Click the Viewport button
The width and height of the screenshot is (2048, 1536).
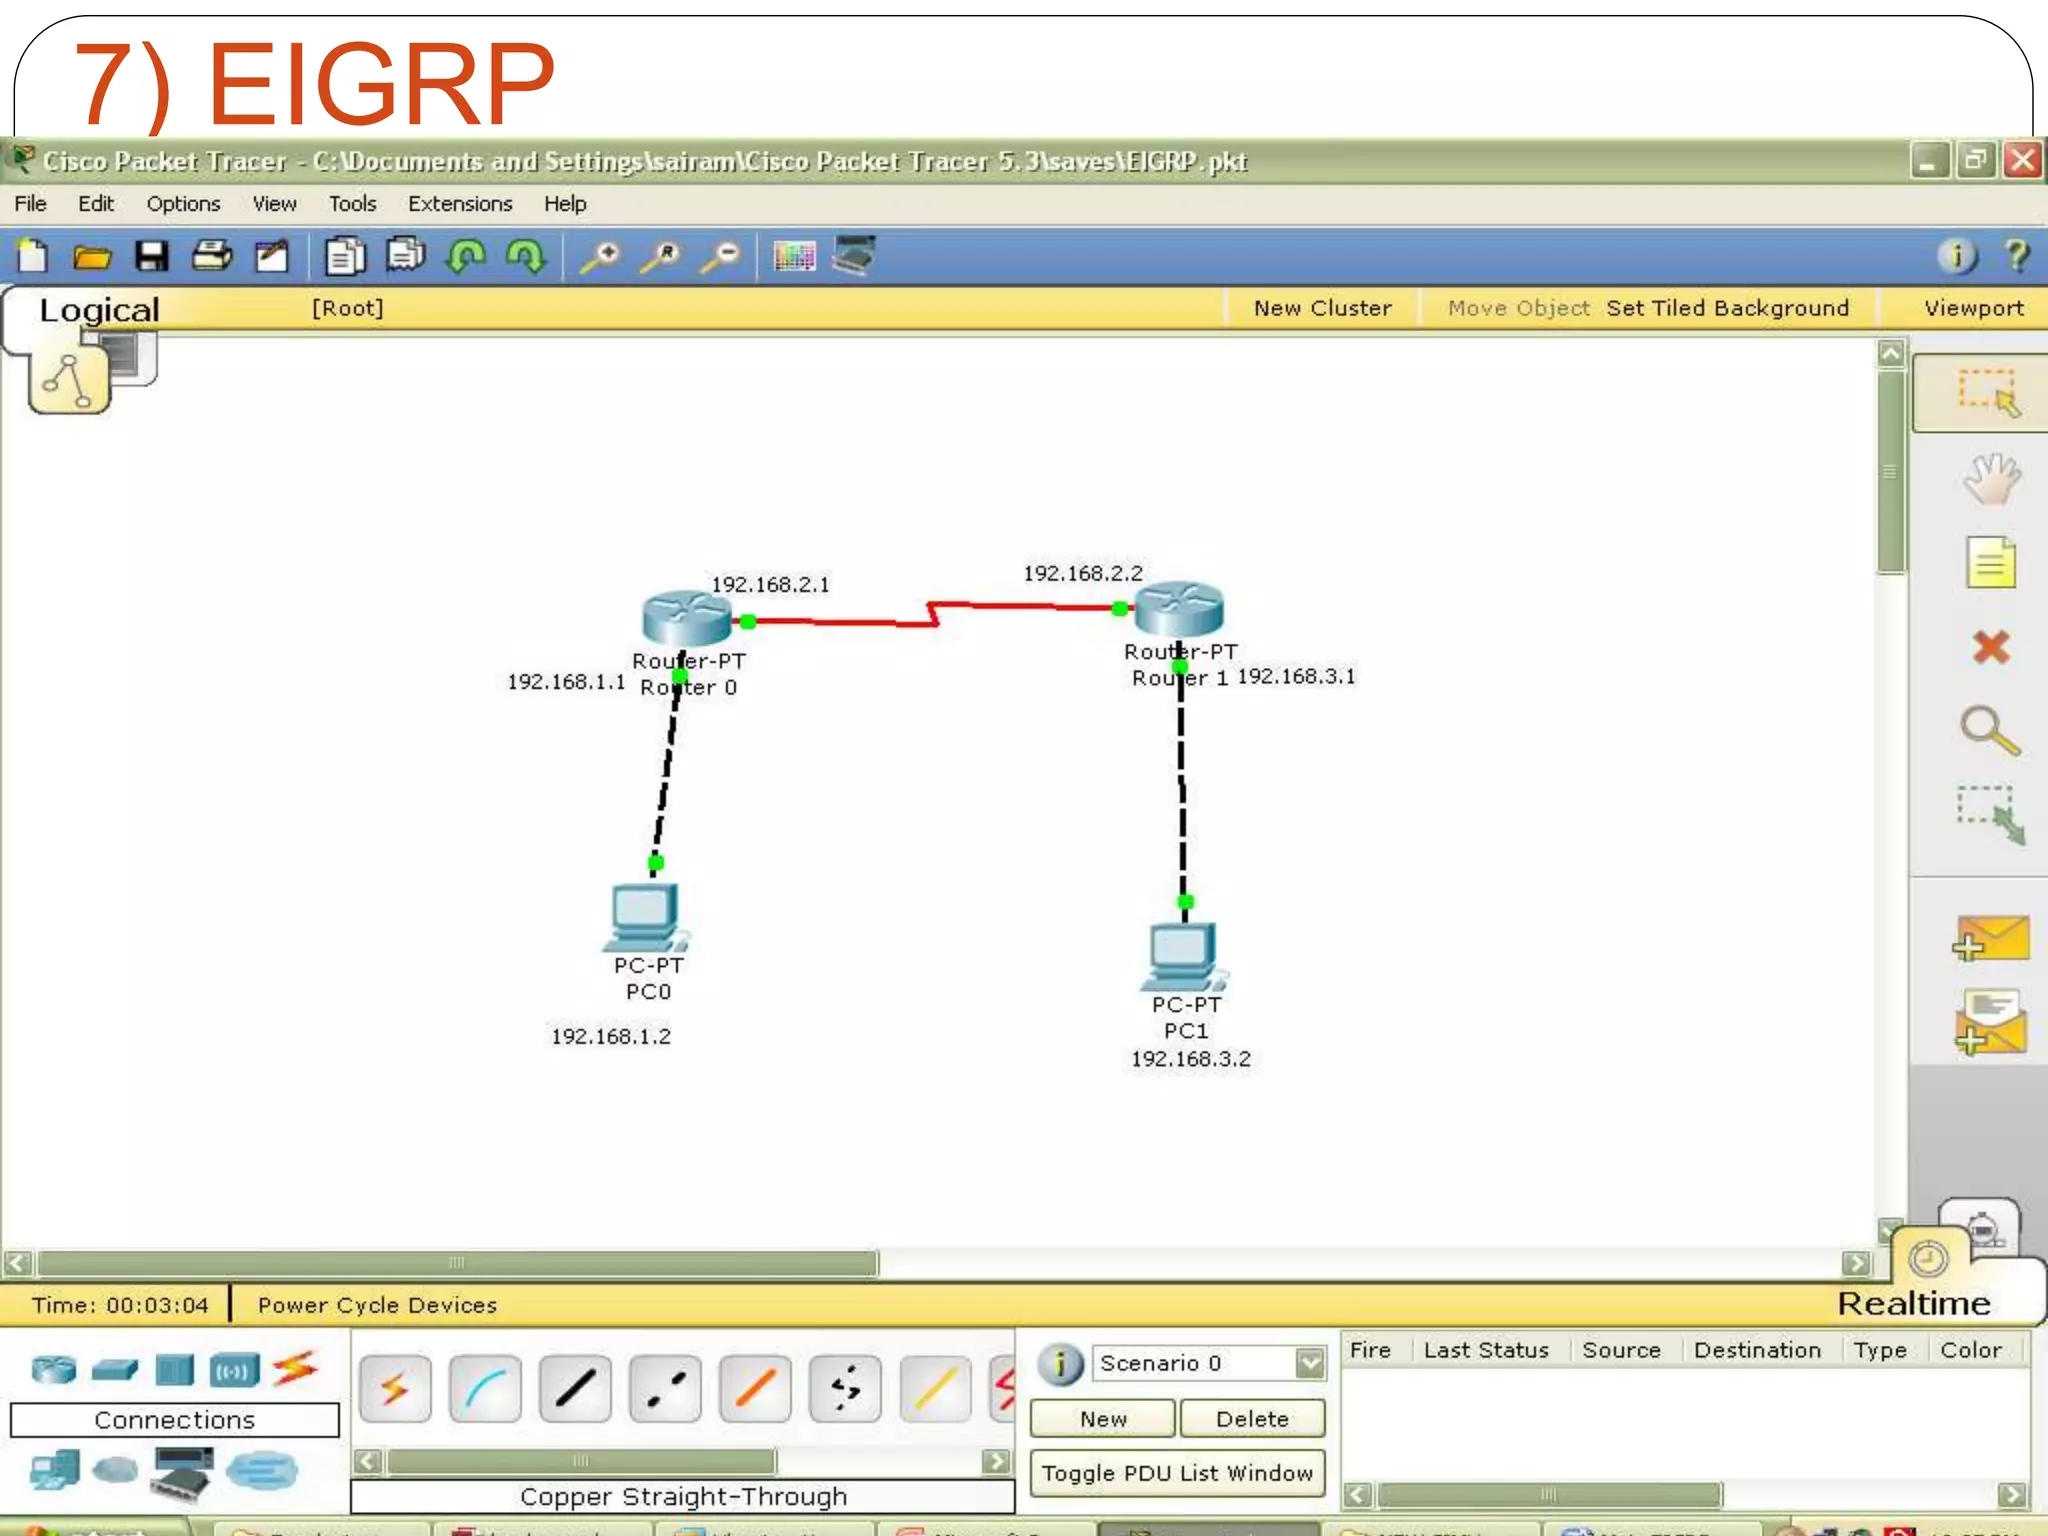click(x=1973, y=308)
